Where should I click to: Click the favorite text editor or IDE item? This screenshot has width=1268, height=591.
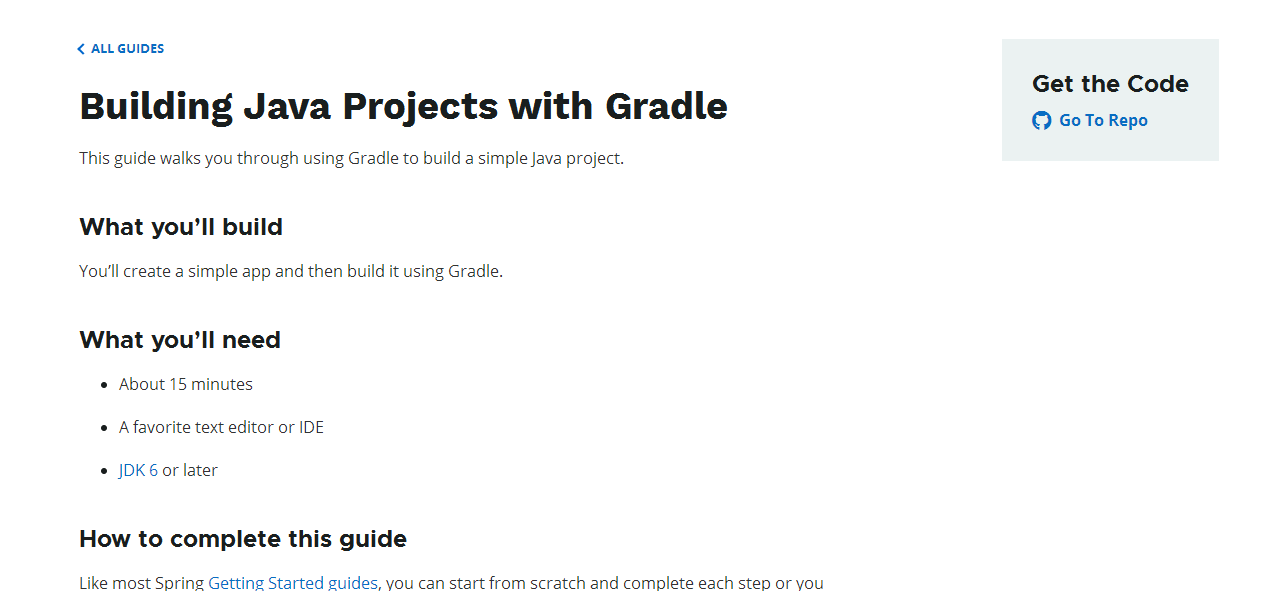coord(221,427)
